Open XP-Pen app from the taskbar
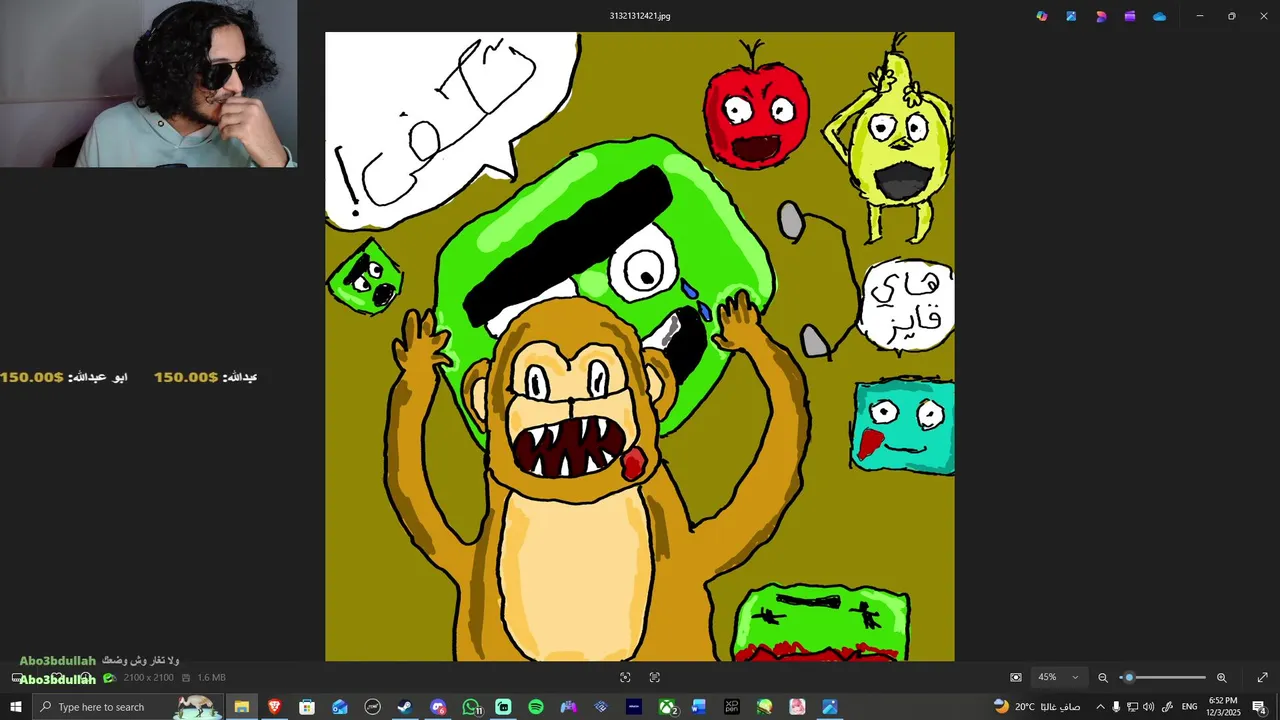 click(x=732, y=707)
